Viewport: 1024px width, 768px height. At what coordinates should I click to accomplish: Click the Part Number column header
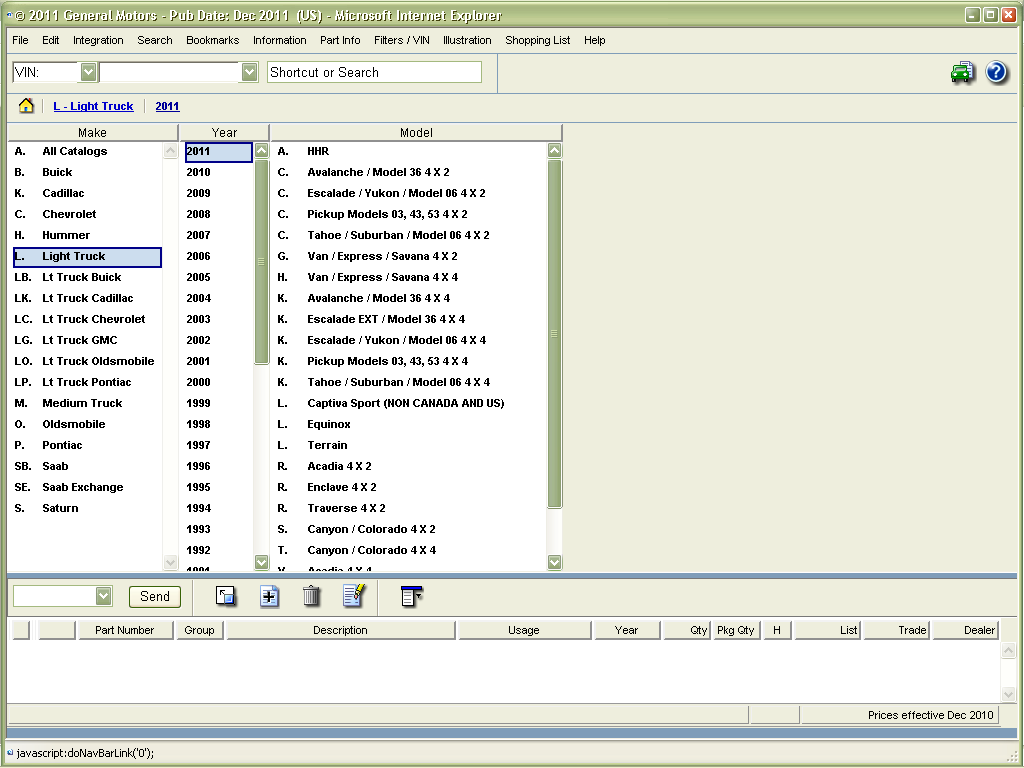[125, 630]
